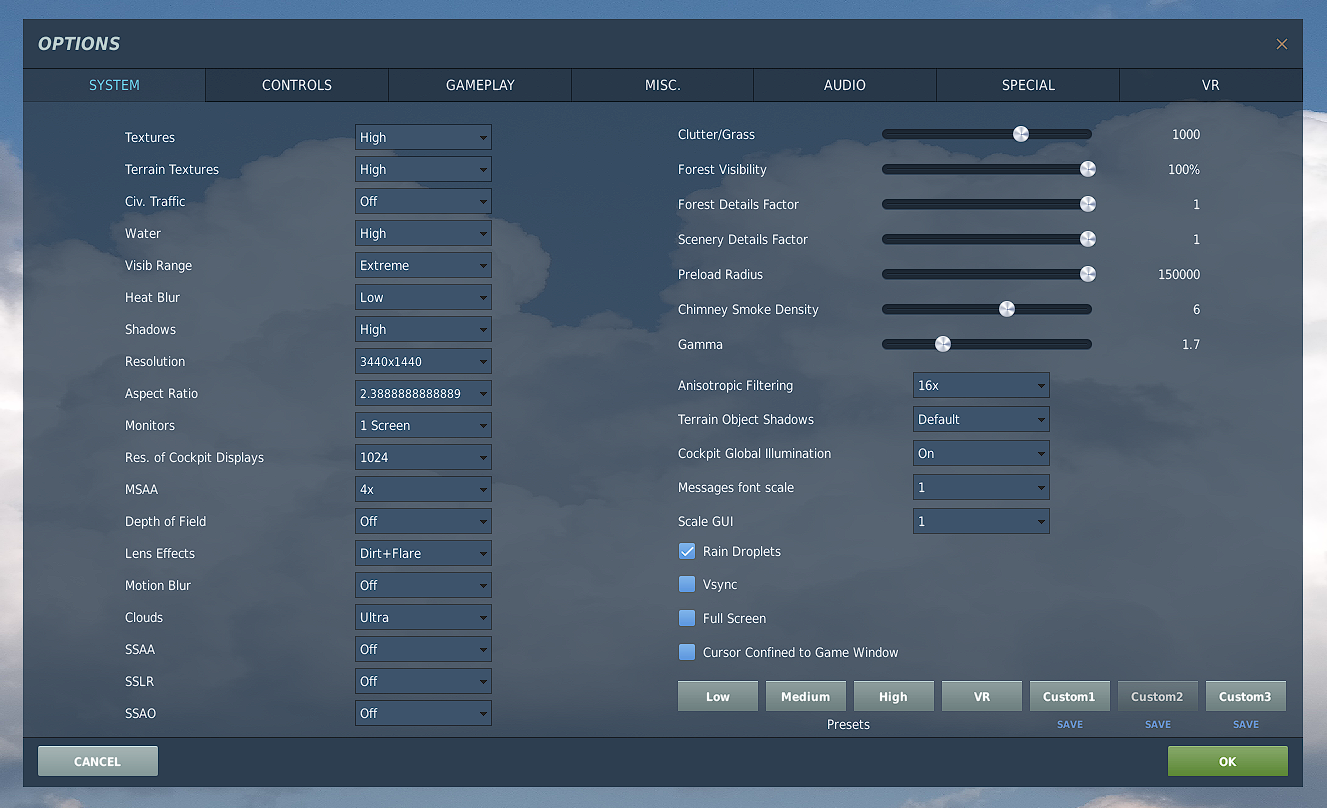Open the Resolution dropdown
The width and height of the screenshot is (1327, 808).
click(x=423, y=361)
